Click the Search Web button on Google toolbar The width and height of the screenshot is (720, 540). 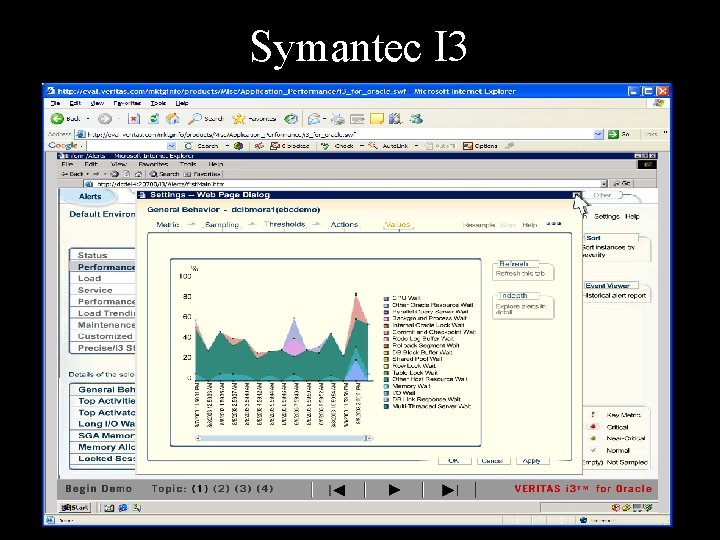click(201, 146)
